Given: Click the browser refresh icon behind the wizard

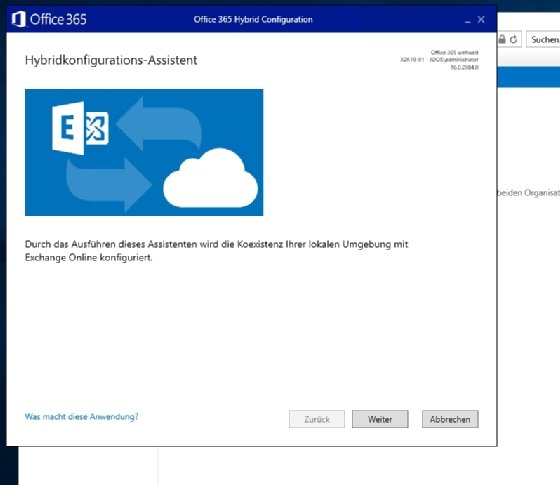Looking at the screenshot, I should pyautogui.click(x=514, y=39).
